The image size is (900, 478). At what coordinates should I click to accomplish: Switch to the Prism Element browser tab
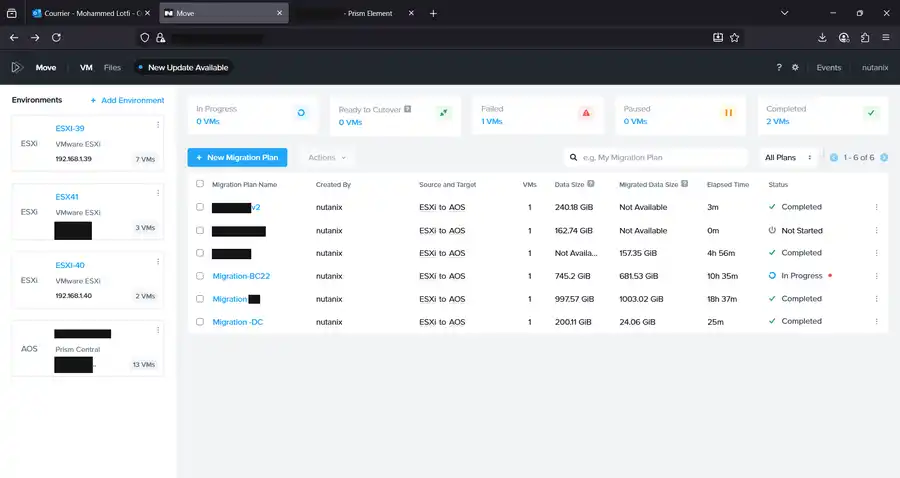point(357,13)
